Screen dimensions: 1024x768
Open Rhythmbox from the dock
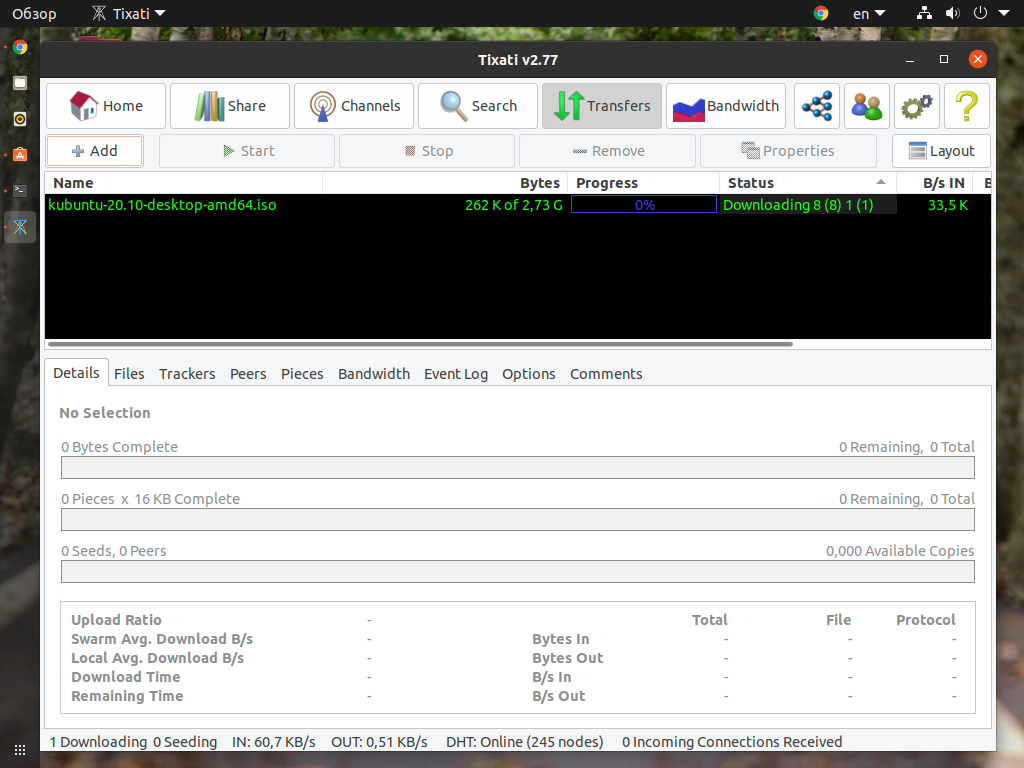[20, 119]
